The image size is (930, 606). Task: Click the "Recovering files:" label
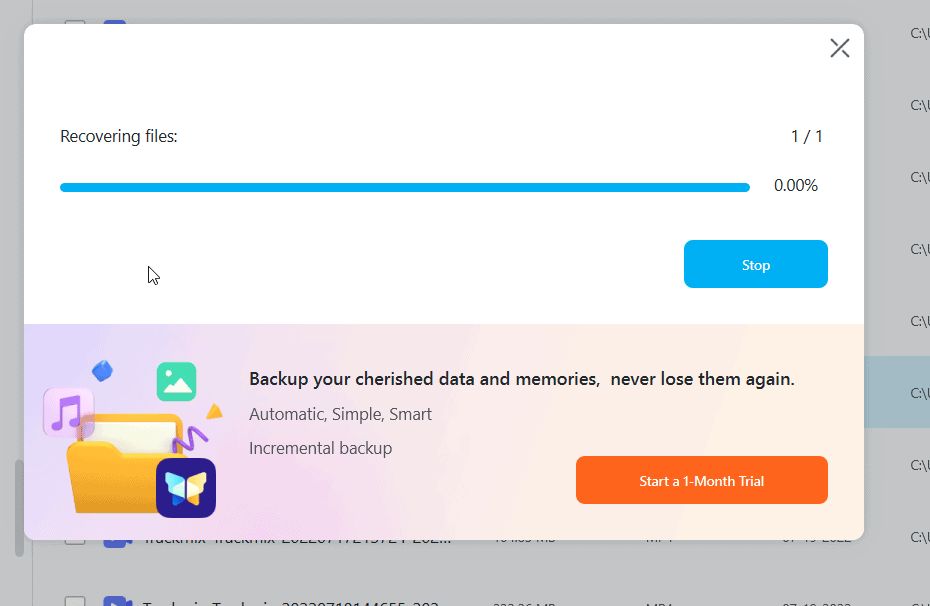click(x=119, y=136)
